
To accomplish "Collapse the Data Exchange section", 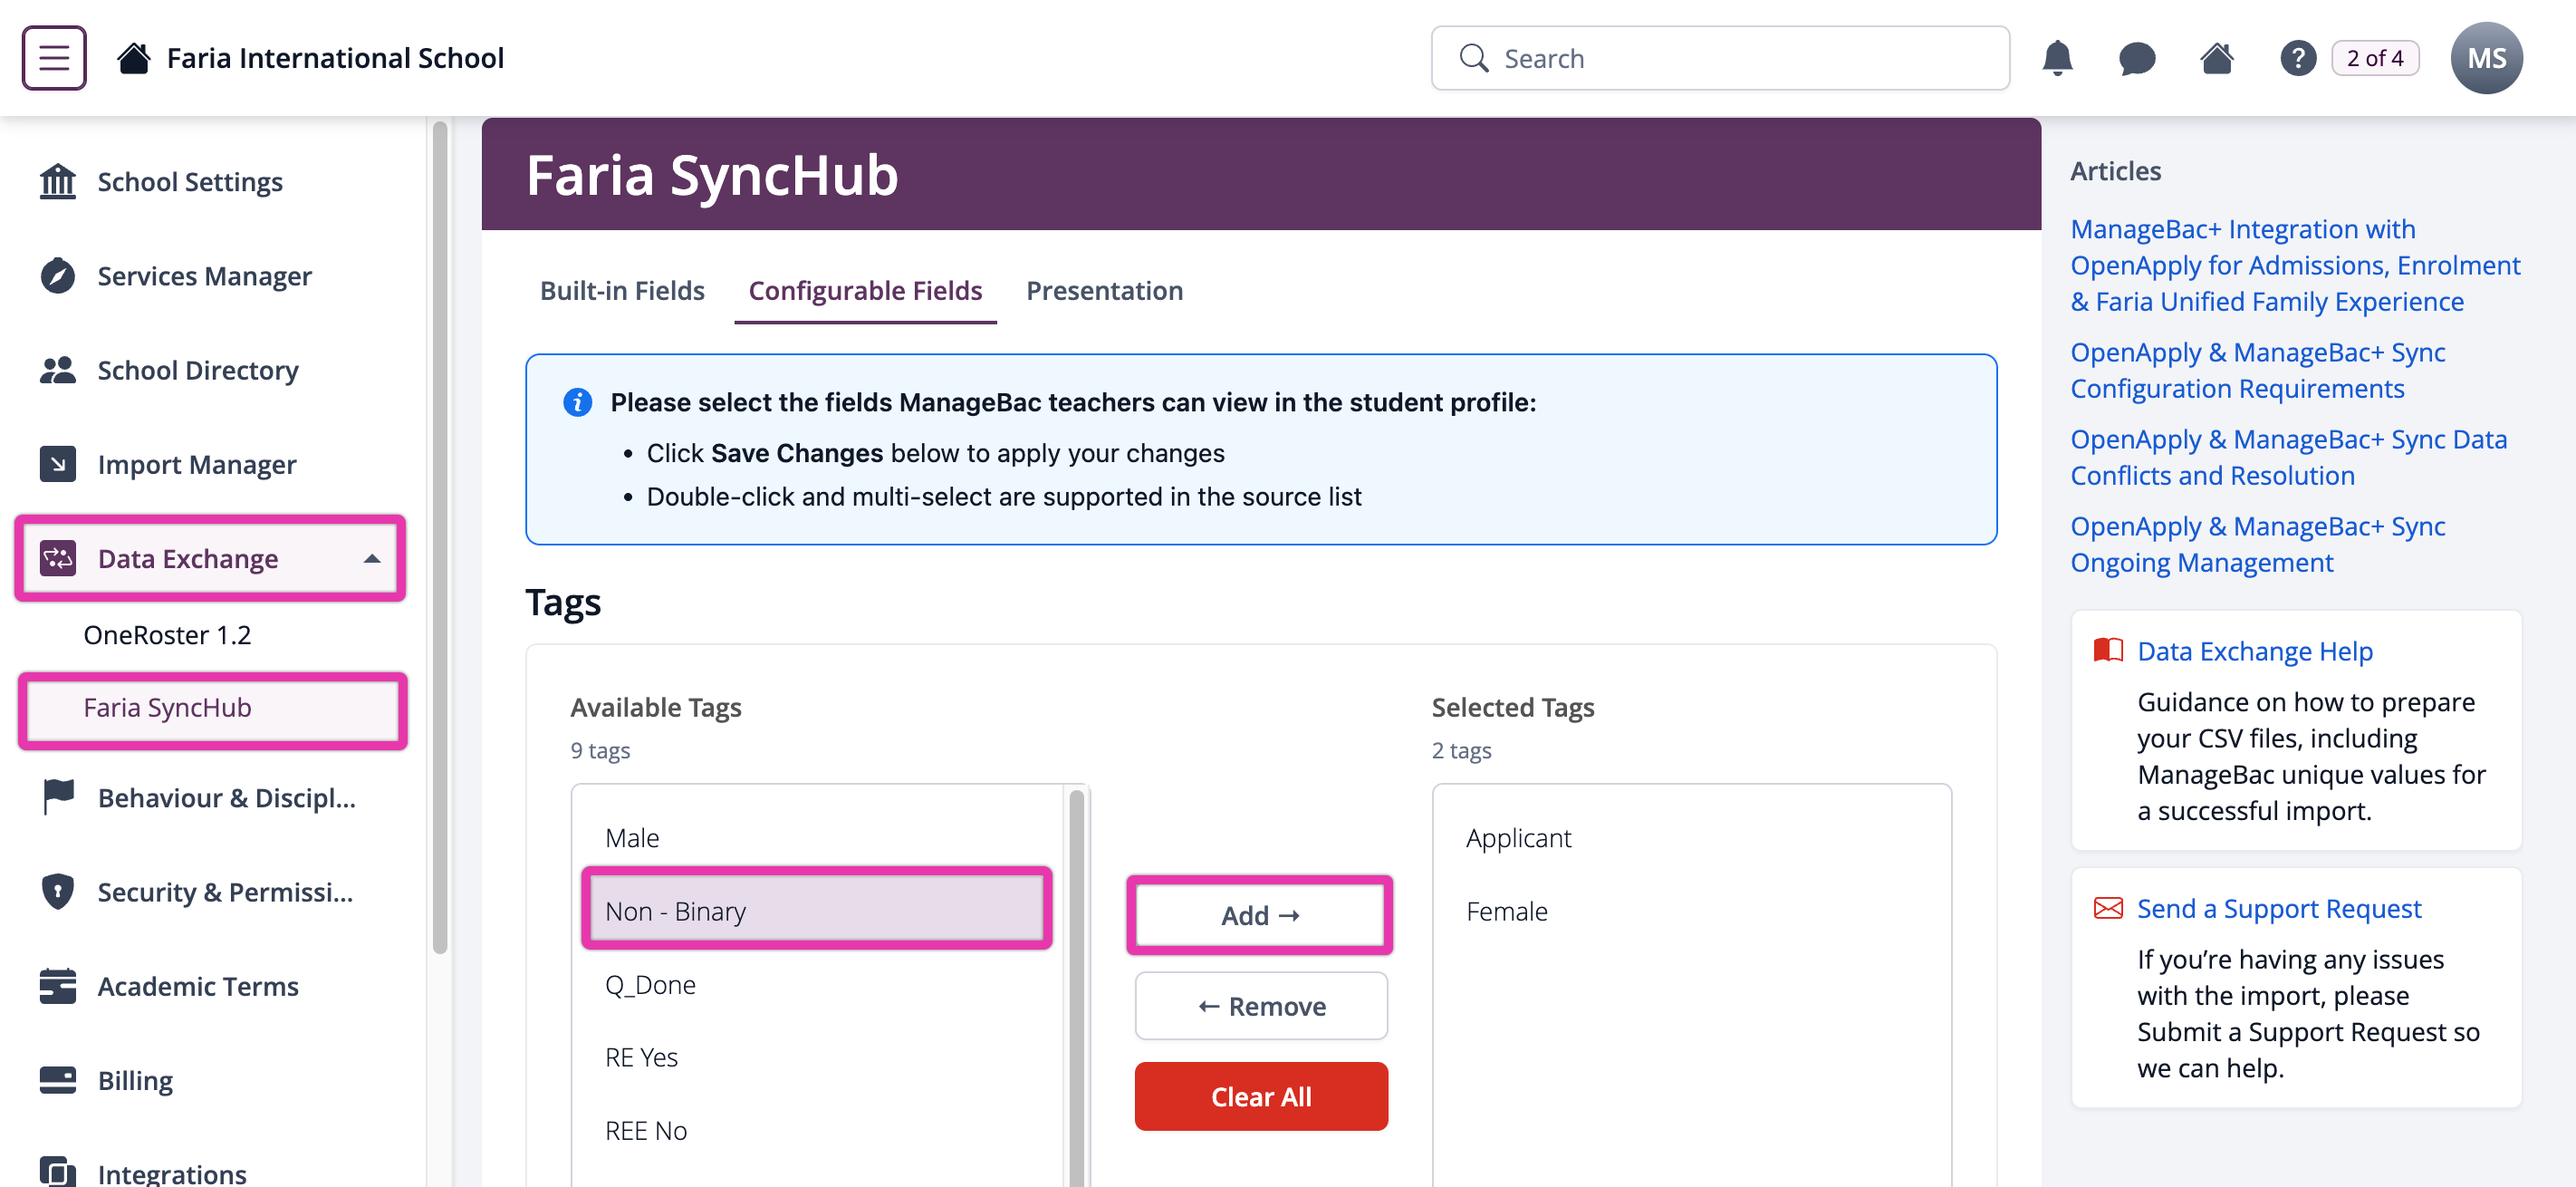I will 371,559.
